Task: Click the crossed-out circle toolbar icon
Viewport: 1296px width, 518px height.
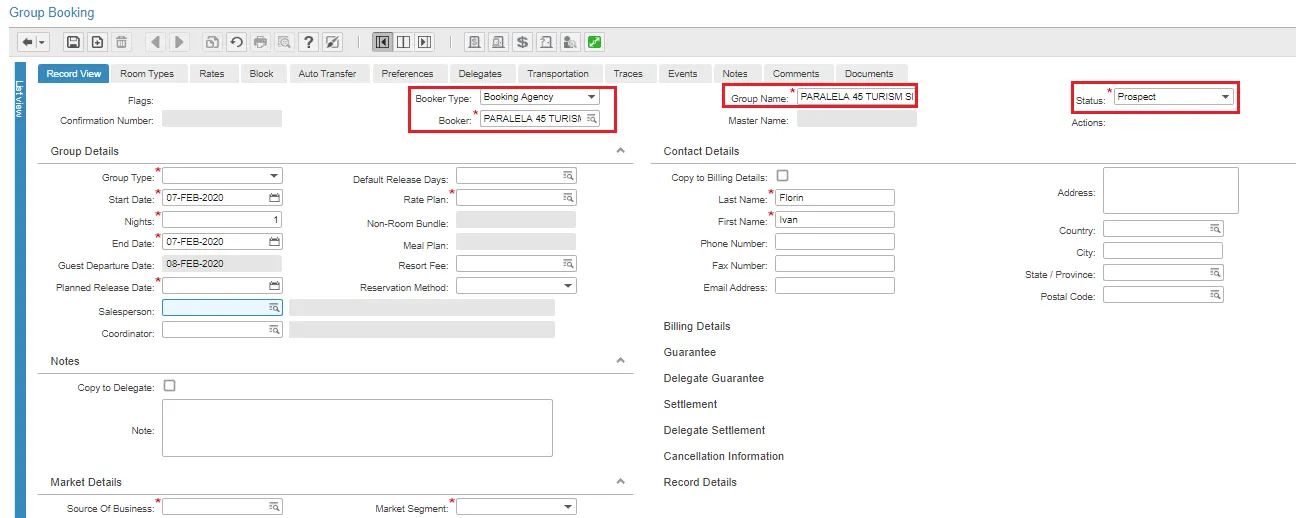Action: click(x=333, y=42)
